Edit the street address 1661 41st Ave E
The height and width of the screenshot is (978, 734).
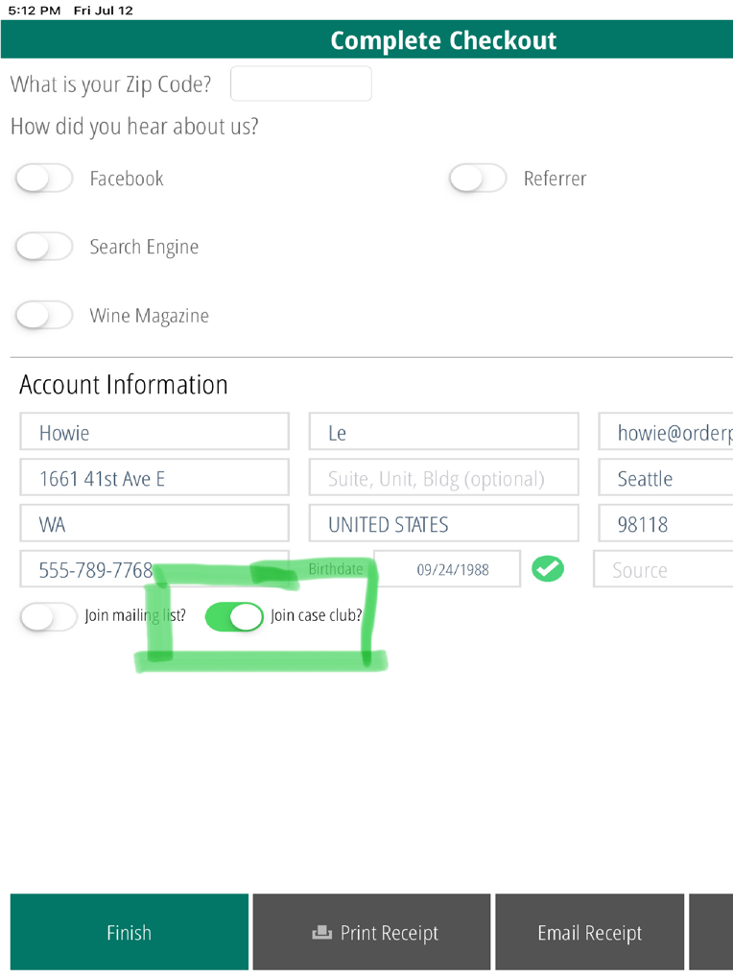pos(154,478)
